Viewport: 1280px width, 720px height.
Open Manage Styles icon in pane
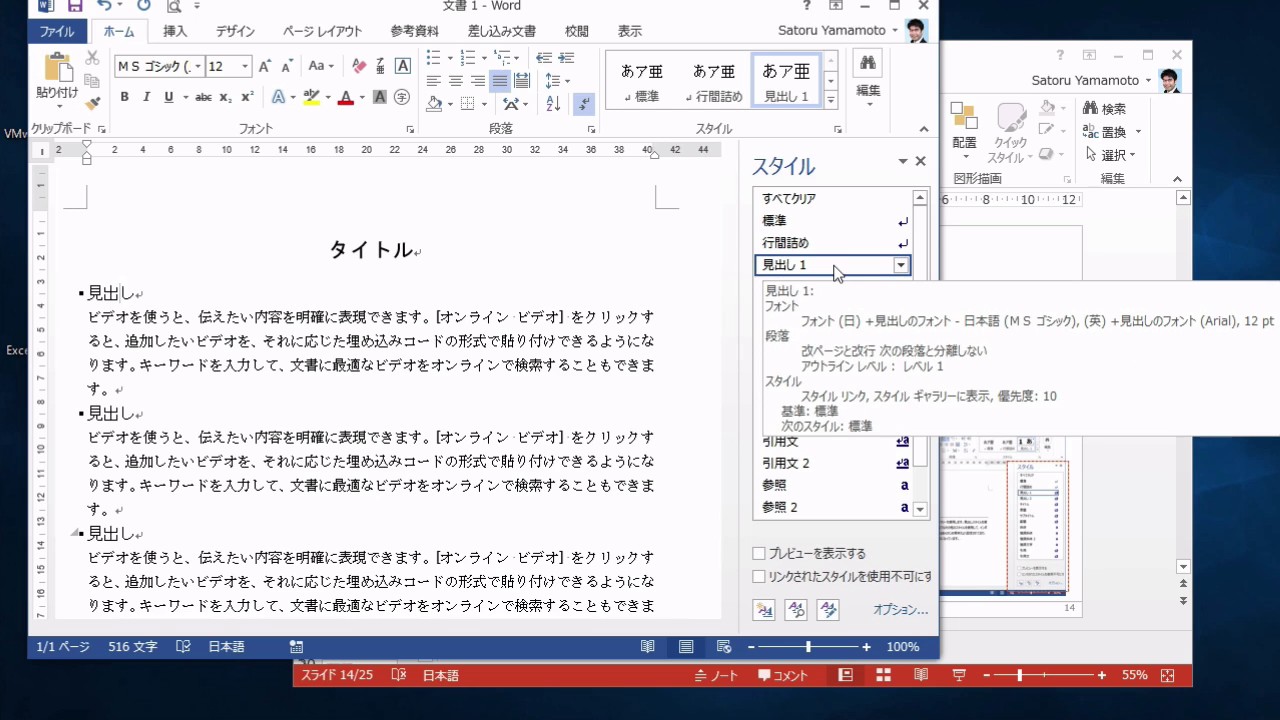pyautogui.click(x=828, y=609)
